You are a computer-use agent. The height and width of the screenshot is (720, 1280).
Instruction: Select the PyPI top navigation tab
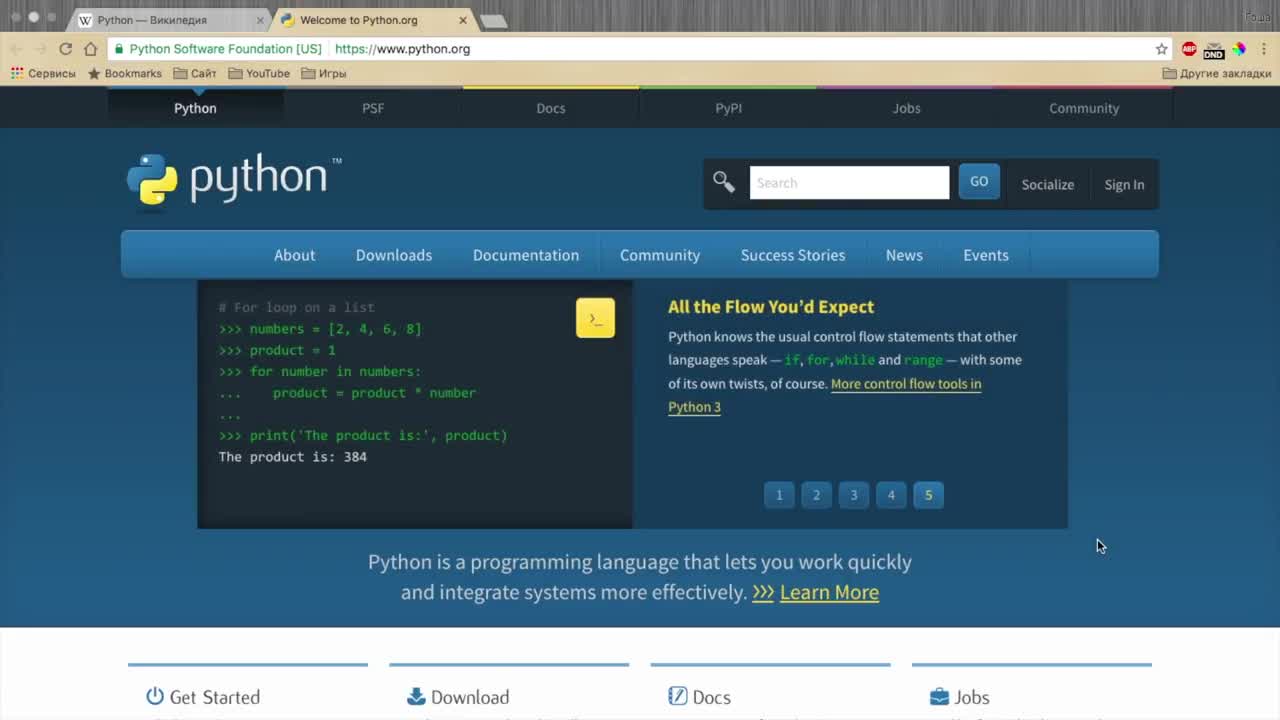(728, 108)
